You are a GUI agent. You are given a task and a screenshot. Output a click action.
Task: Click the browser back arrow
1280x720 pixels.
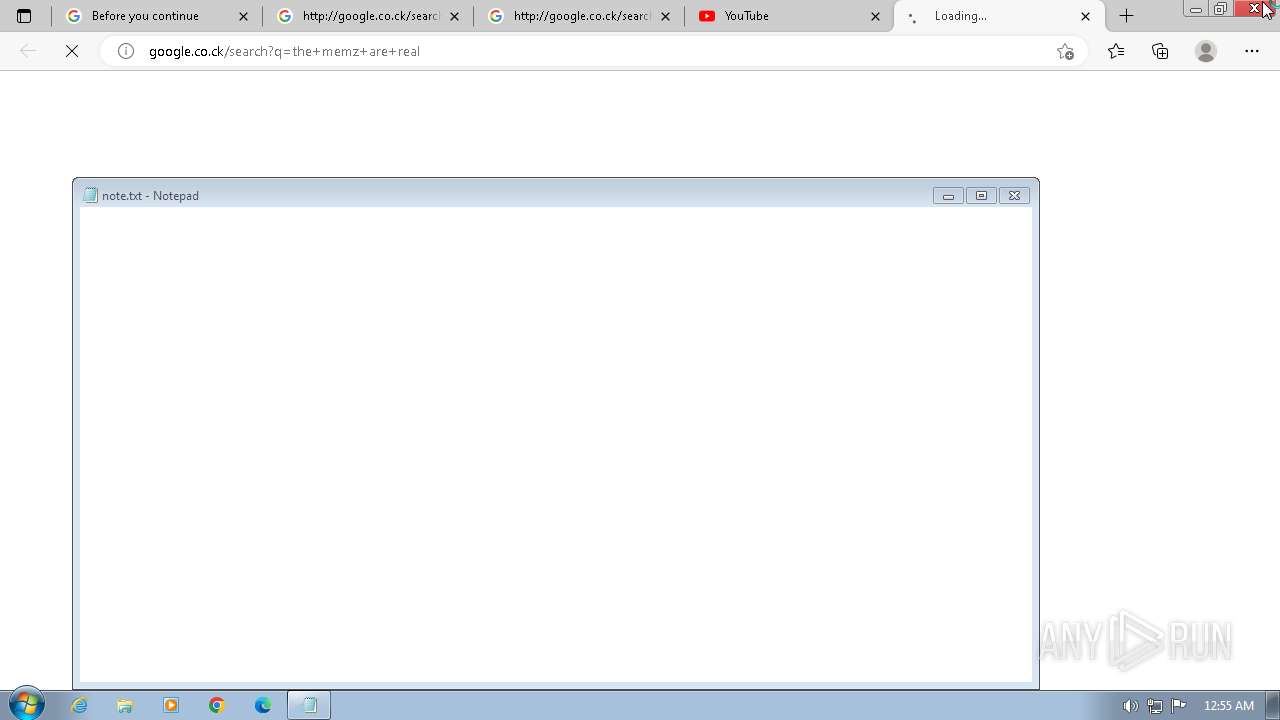coord(28,51)
